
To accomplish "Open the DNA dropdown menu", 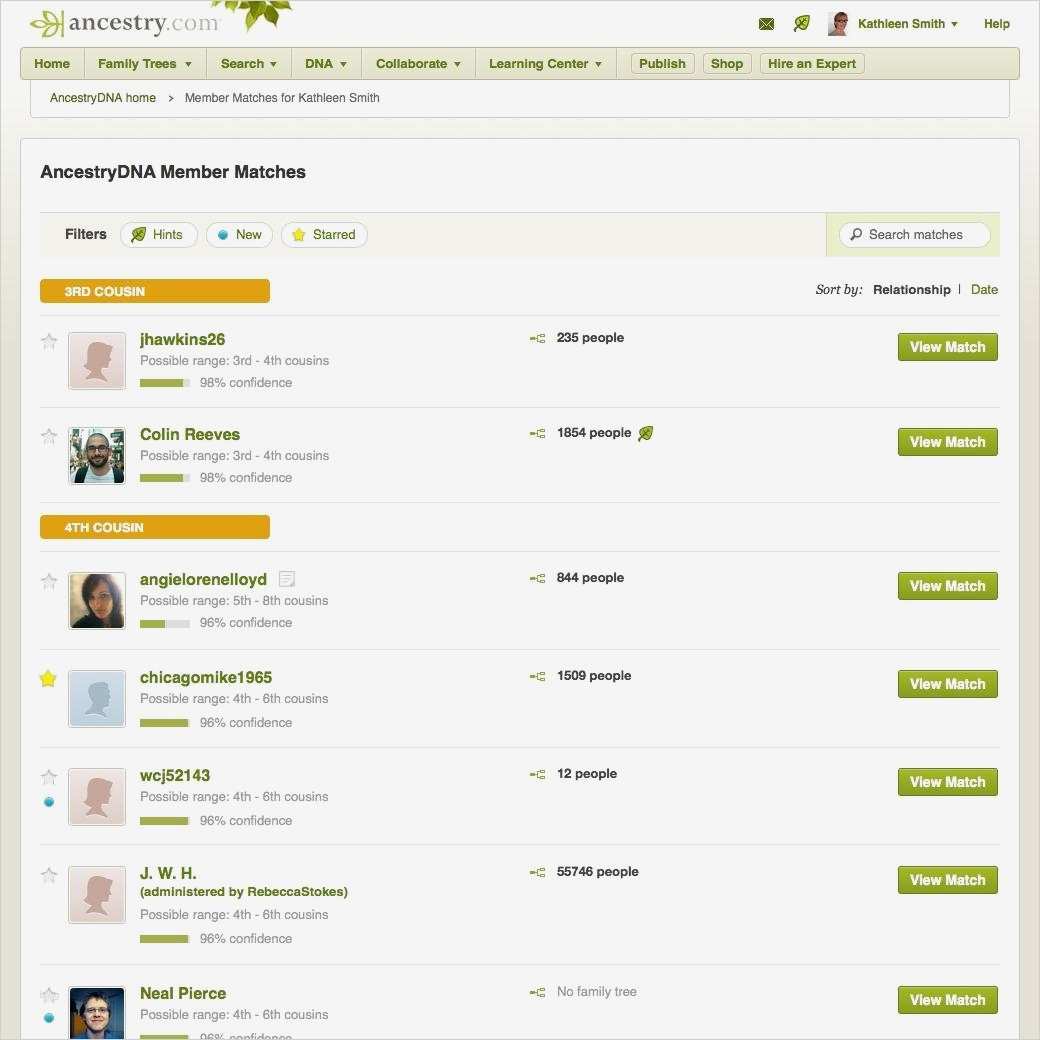I will 326,64.
